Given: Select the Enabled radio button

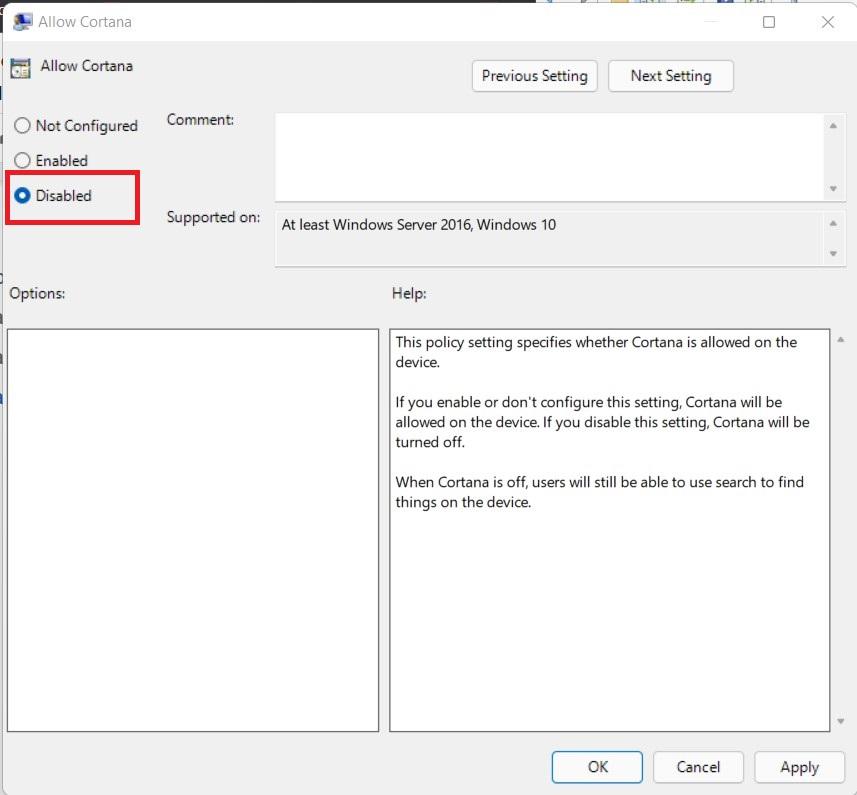Looking at the screenshot, I should [x=22, y=161].
